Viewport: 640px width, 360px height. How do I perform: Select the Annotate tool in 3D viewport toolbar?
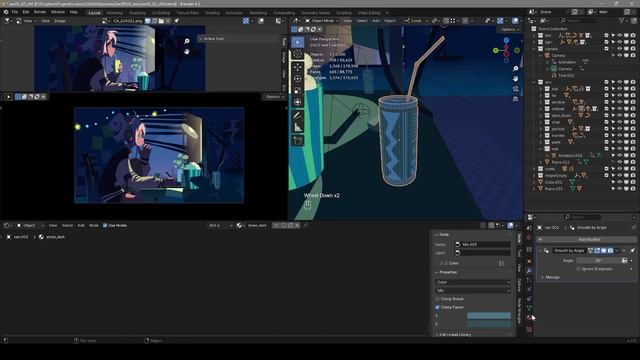[298, 116]
